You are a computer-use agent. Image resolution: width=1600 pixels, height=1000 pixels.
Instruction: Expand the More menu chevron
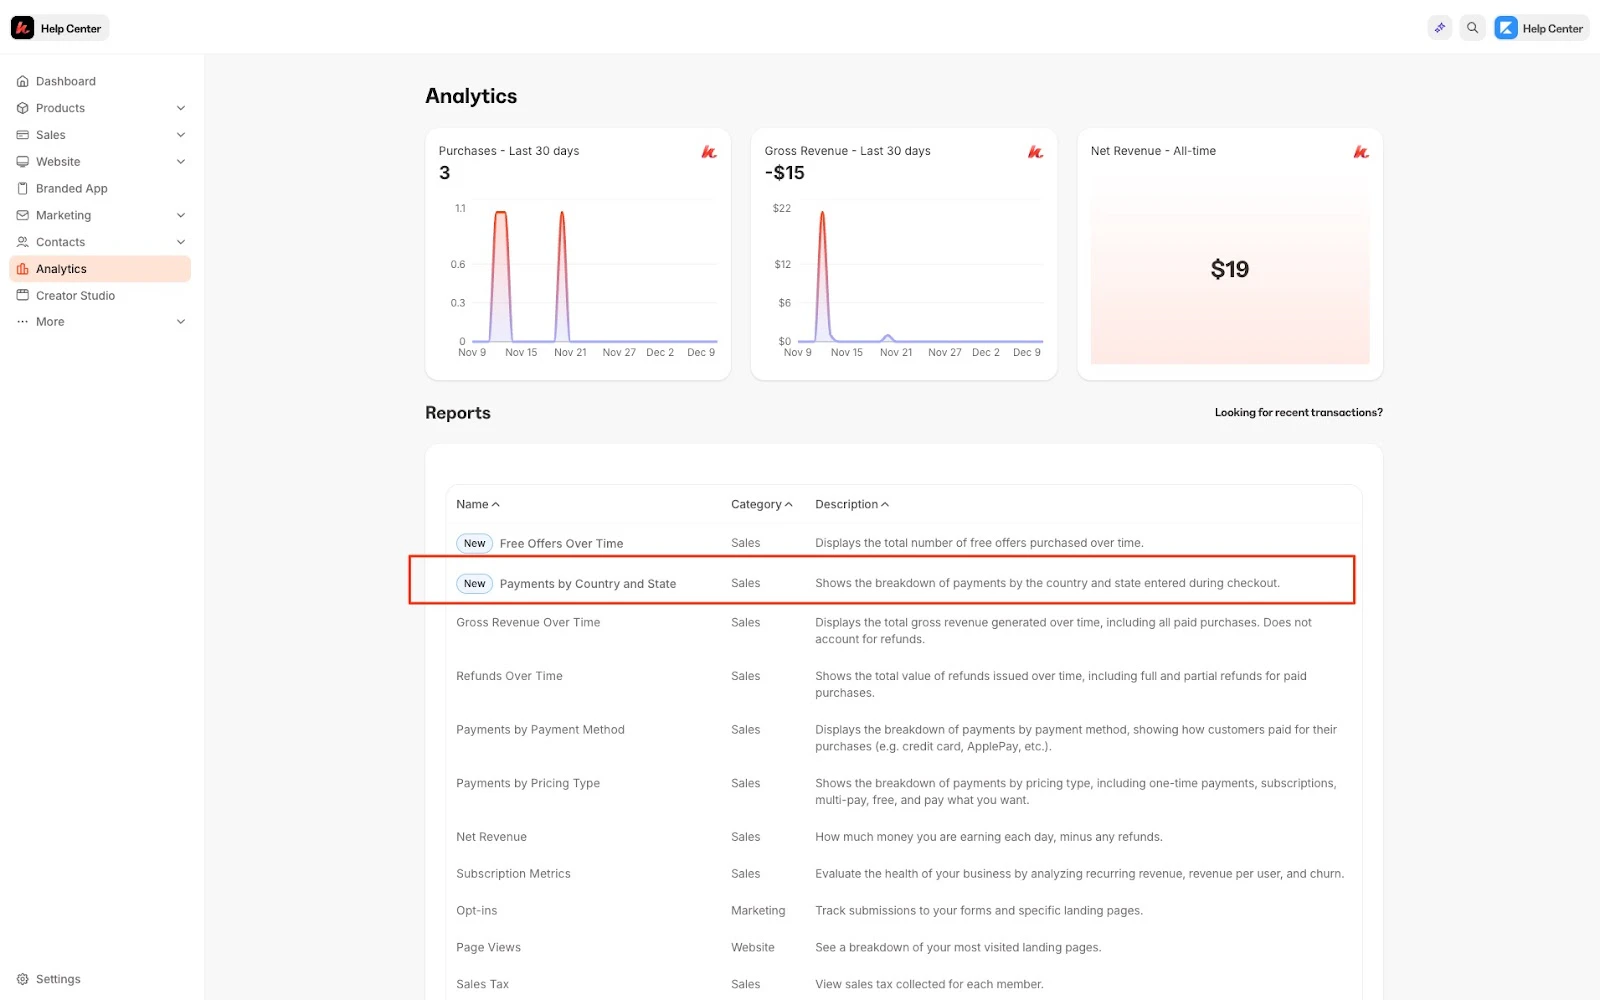[181, 322]
